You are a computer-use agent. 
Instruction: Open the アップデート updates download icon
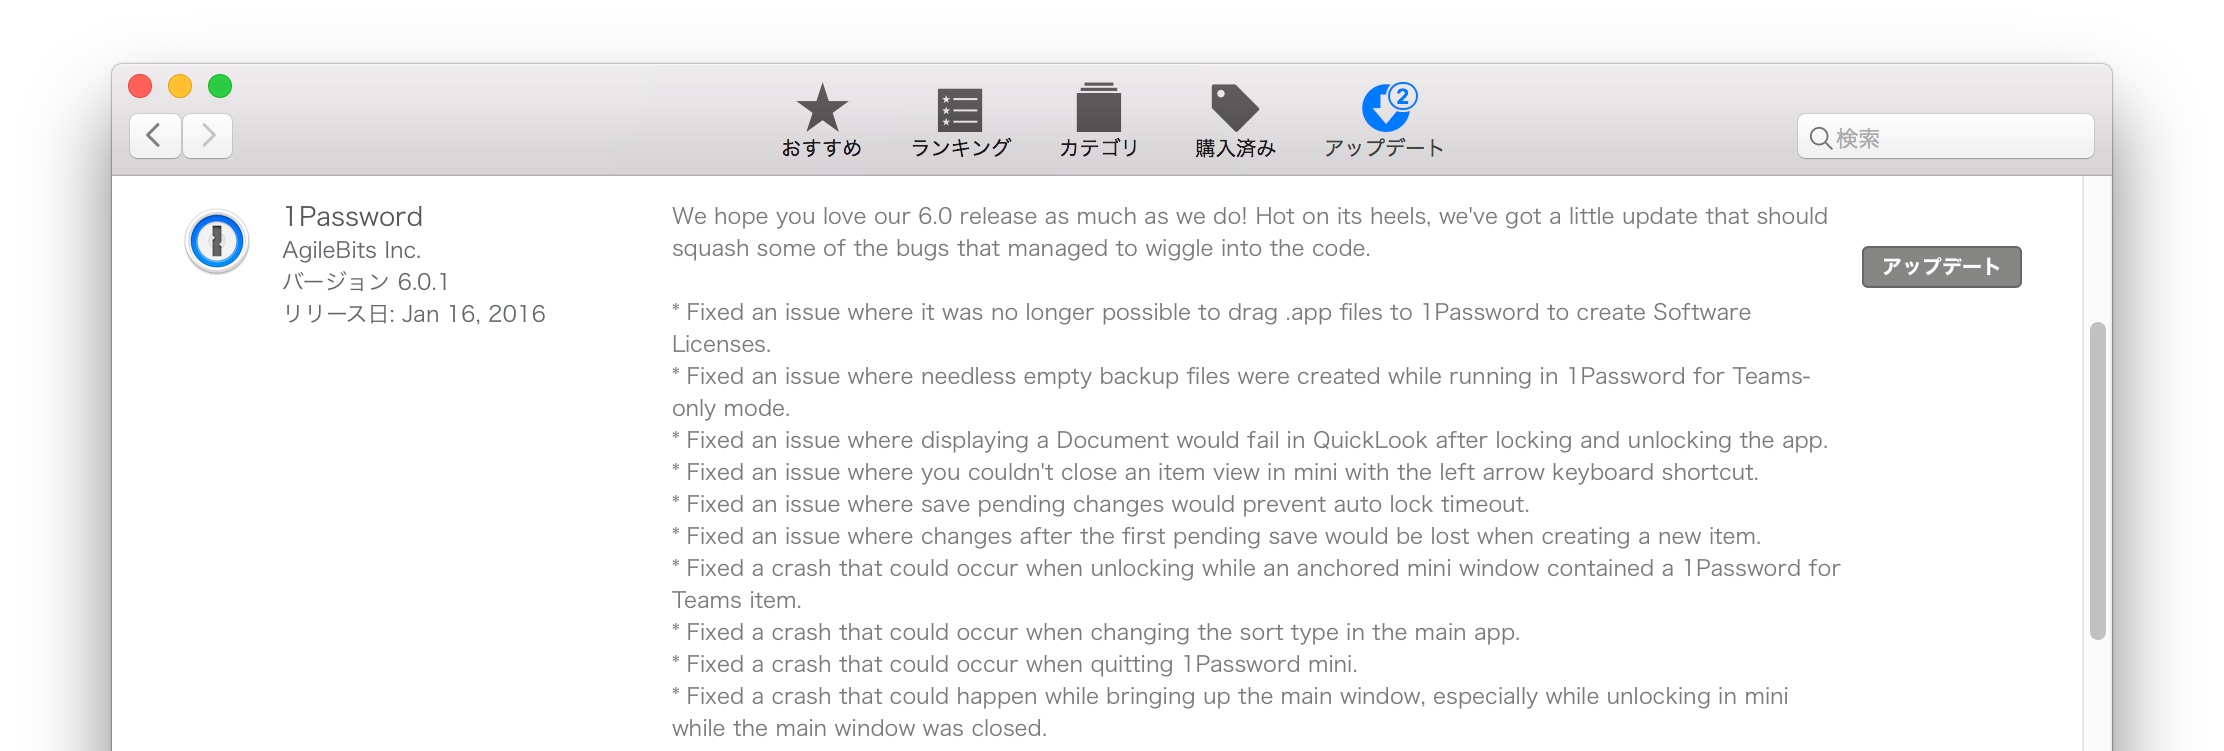click(x=1386, y=109)
